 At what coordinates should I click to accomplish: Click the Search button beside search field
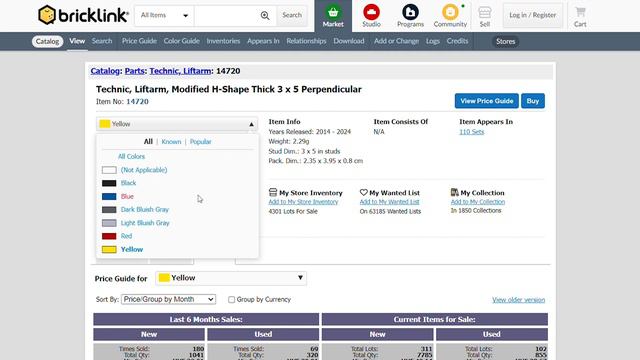[x=292, y=16]
